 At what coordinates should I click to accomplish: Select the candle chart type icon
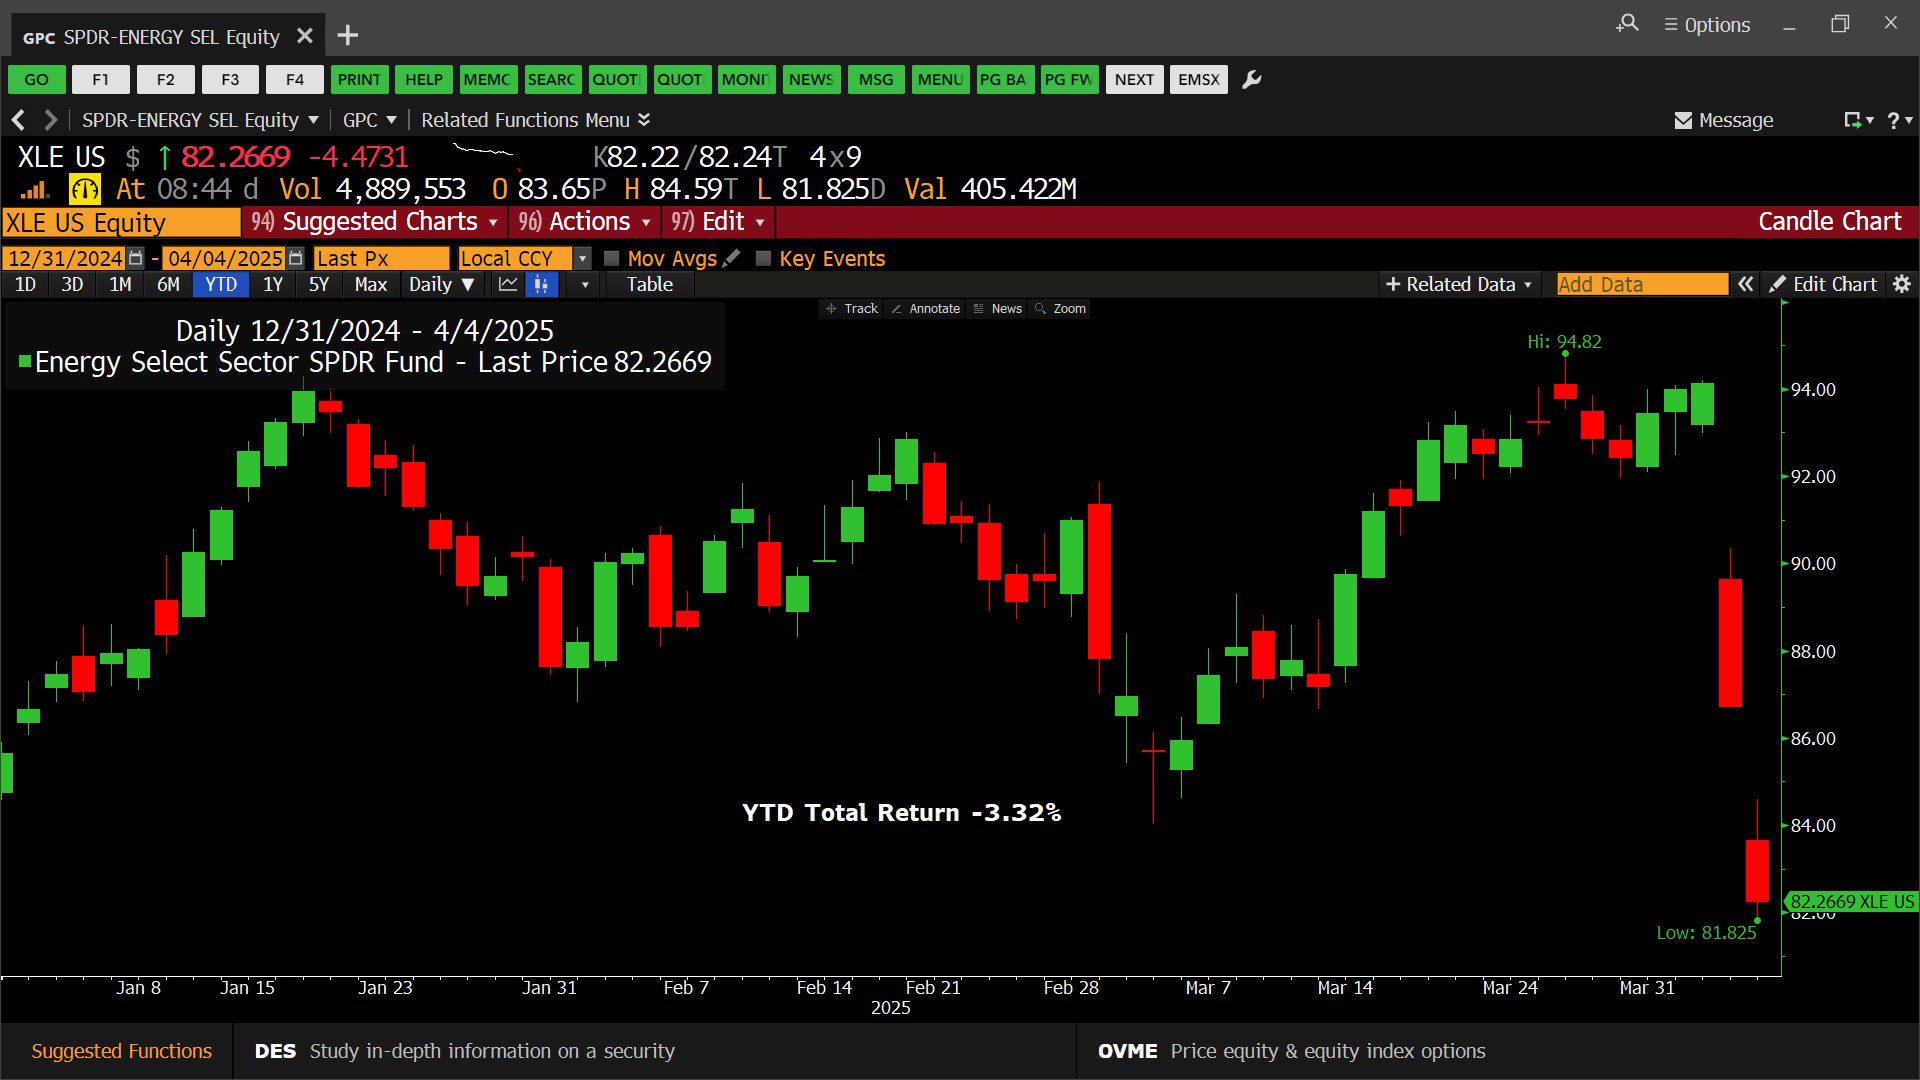541,285
